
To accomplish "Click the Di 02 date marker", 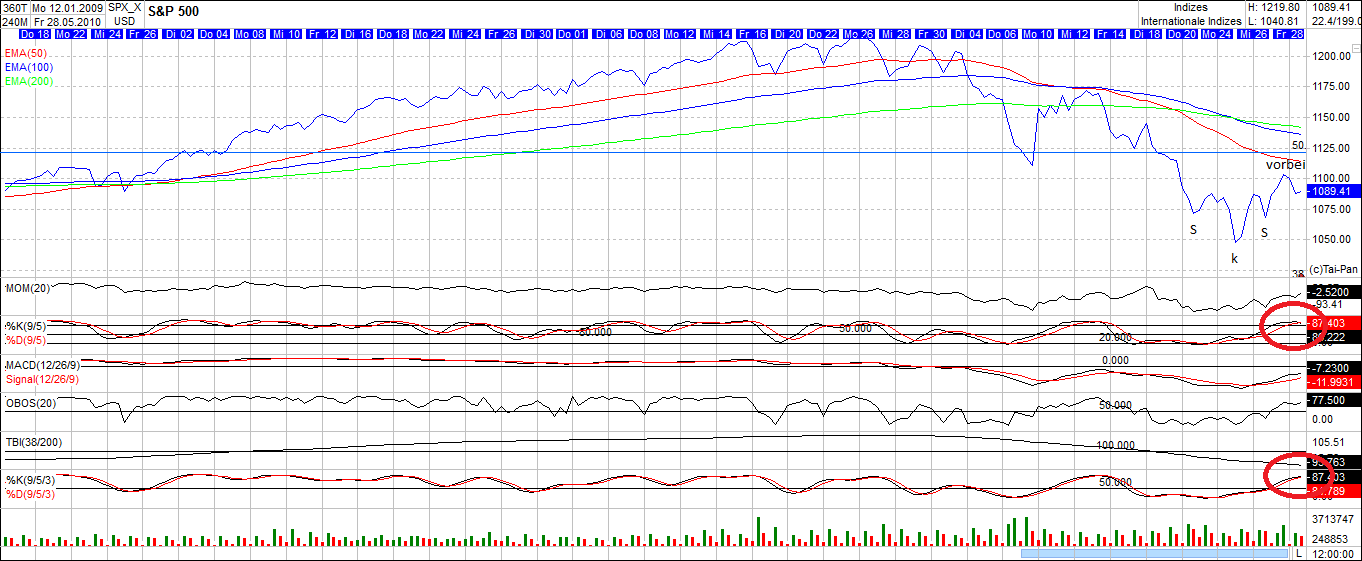I will point(179,34).
